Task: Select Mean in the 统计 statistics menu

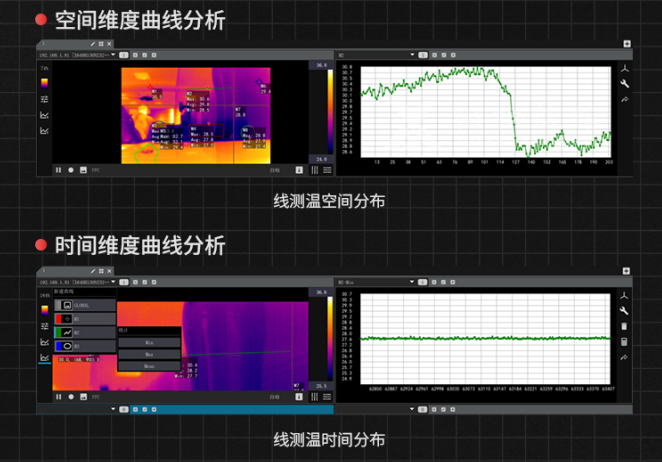Action: (149, 366)
